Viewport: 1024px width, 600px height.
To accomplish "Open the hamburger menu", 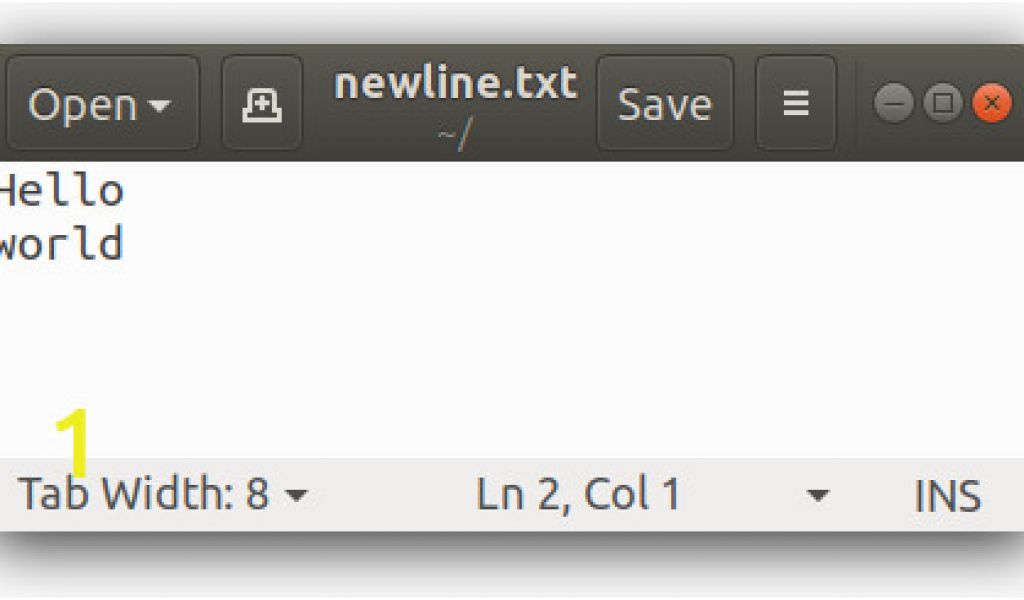I will click(795, 104).
